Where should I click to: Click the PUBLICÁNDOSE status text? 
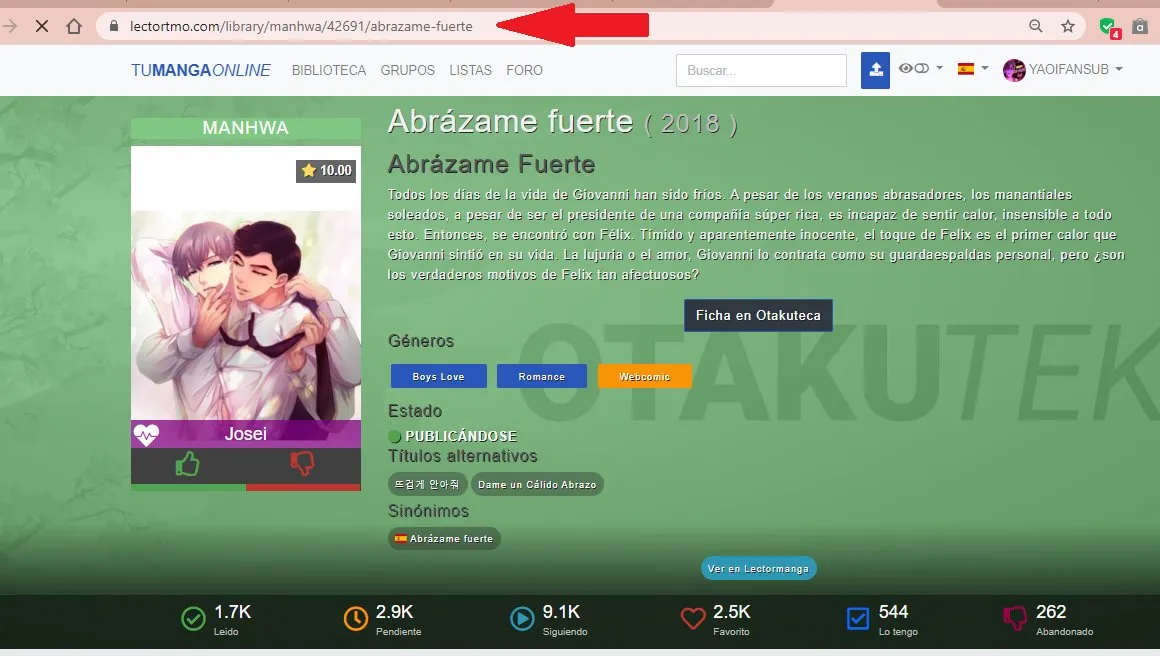pyautogui.click(x=461, y=436)
